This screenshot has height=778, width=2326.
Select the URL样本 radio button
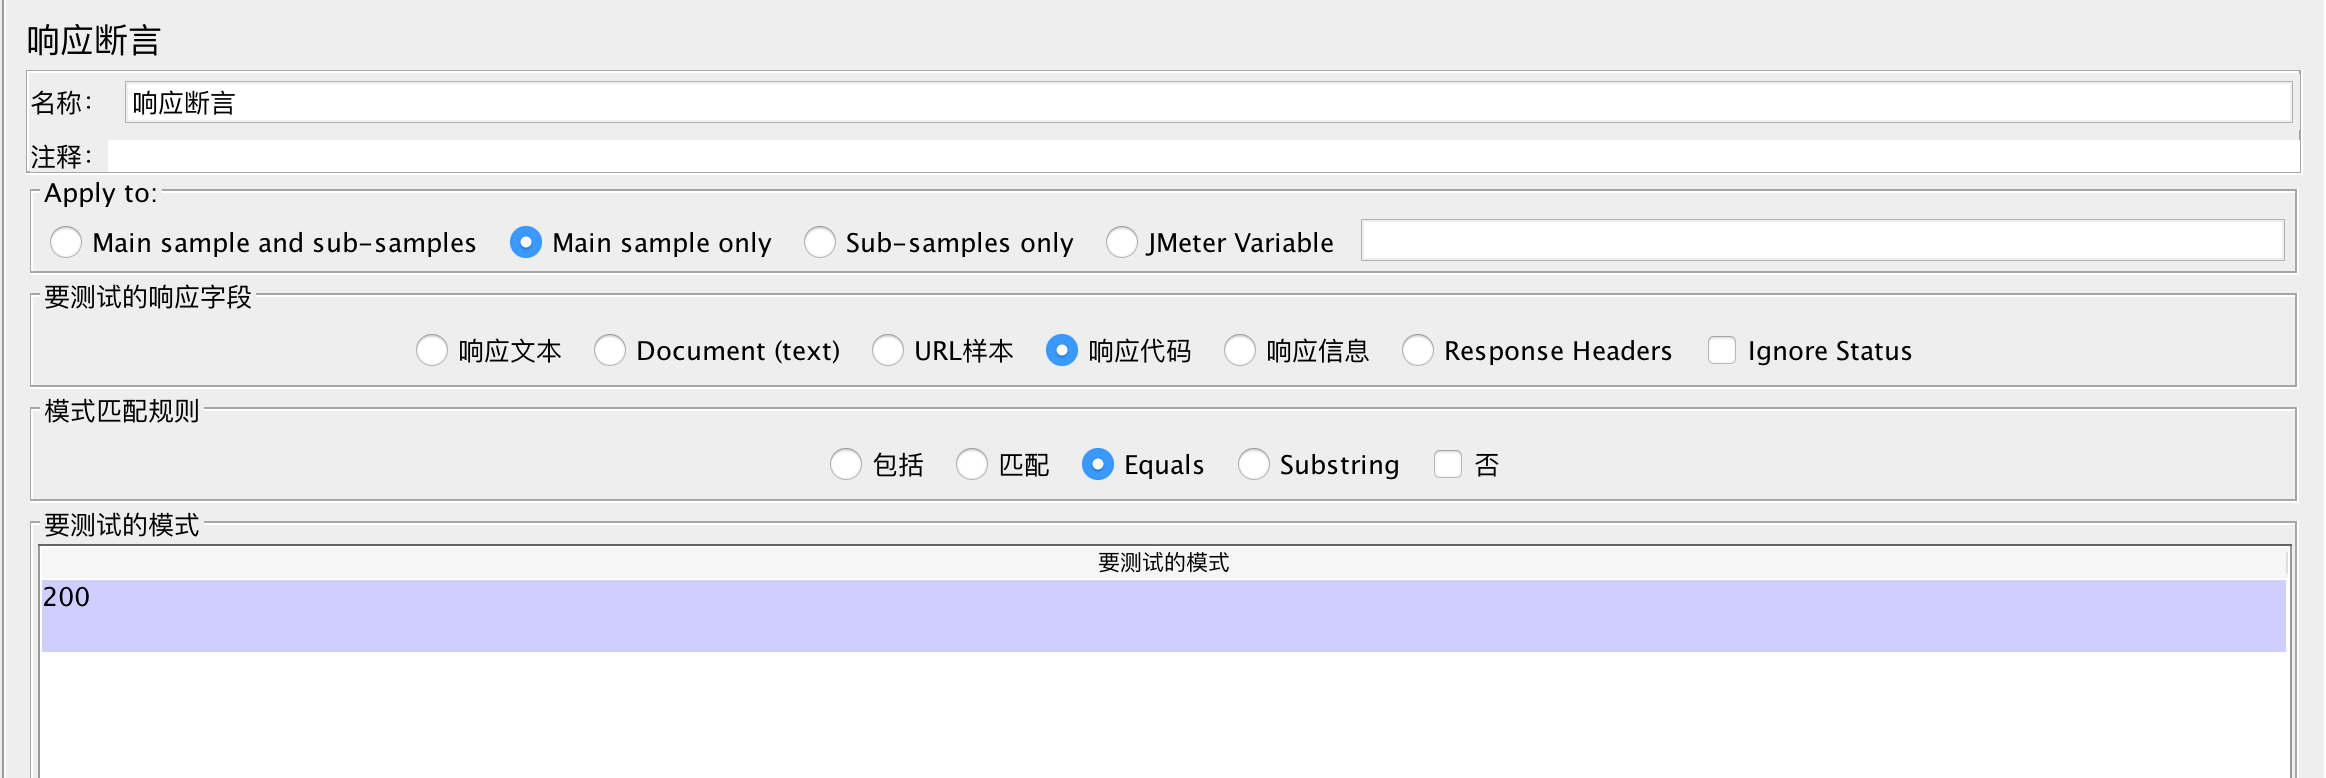click(888, 350)
